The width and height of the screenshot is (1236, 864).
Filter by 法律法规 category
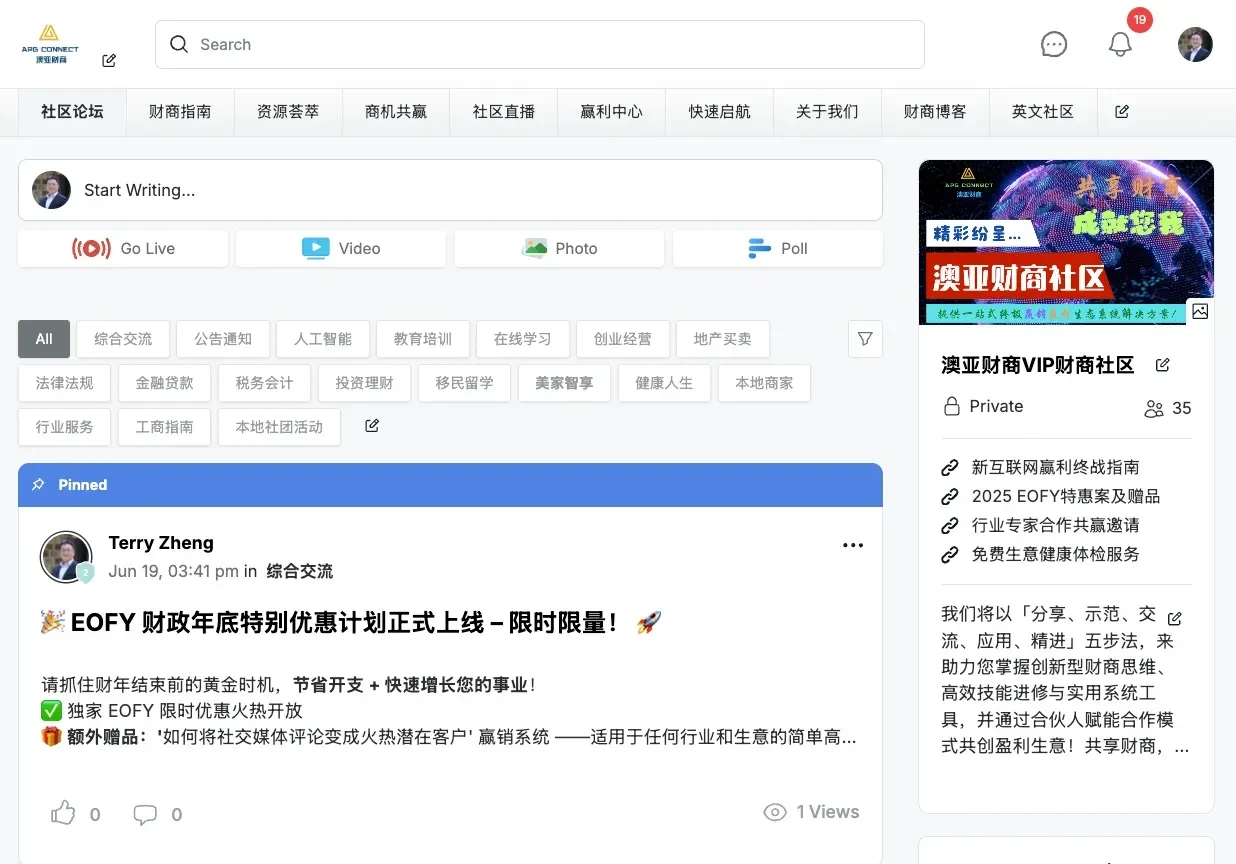[x=65, y=383]
